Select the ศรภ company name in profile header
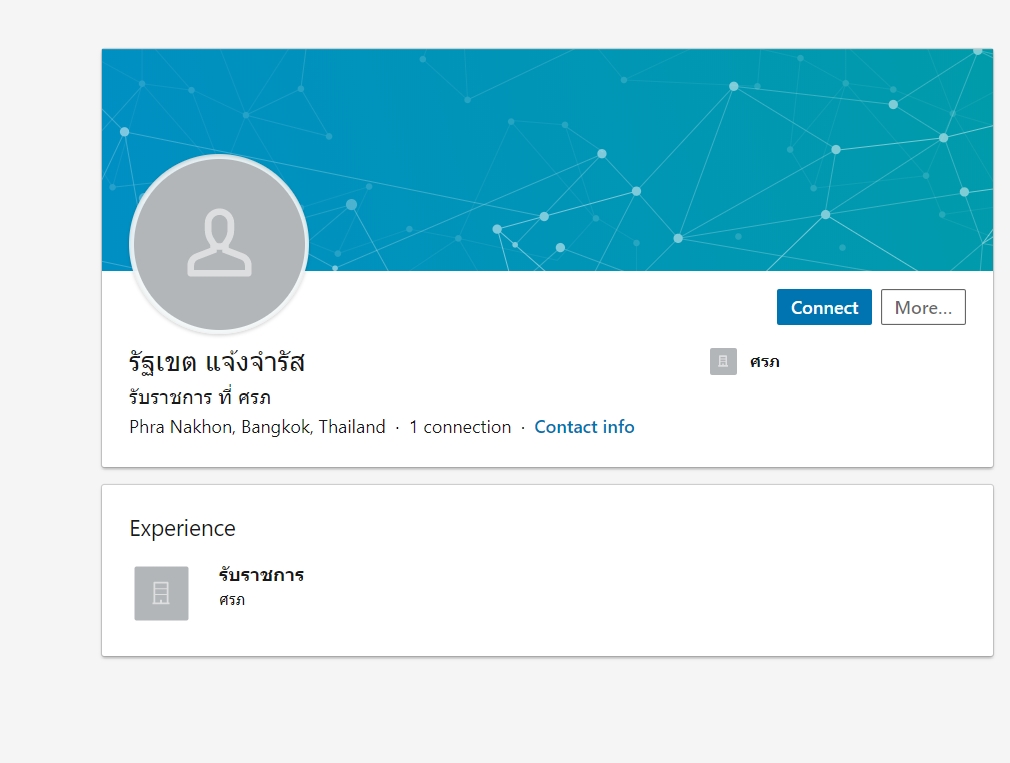1010x763 pixels. [765, 362]
